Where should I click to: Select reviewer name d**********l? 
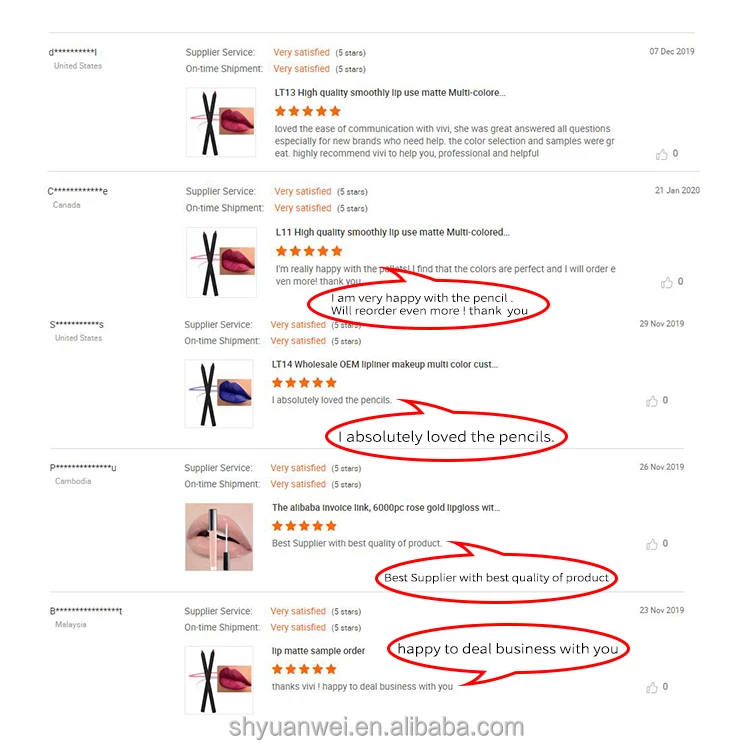(x=73, y=52)
